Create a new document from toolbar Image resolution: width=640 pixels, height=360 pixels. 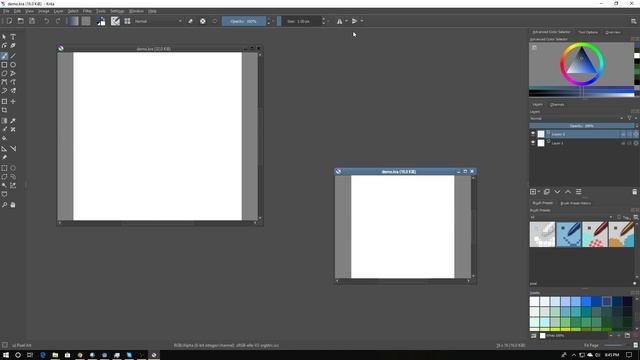pos(9,21)
